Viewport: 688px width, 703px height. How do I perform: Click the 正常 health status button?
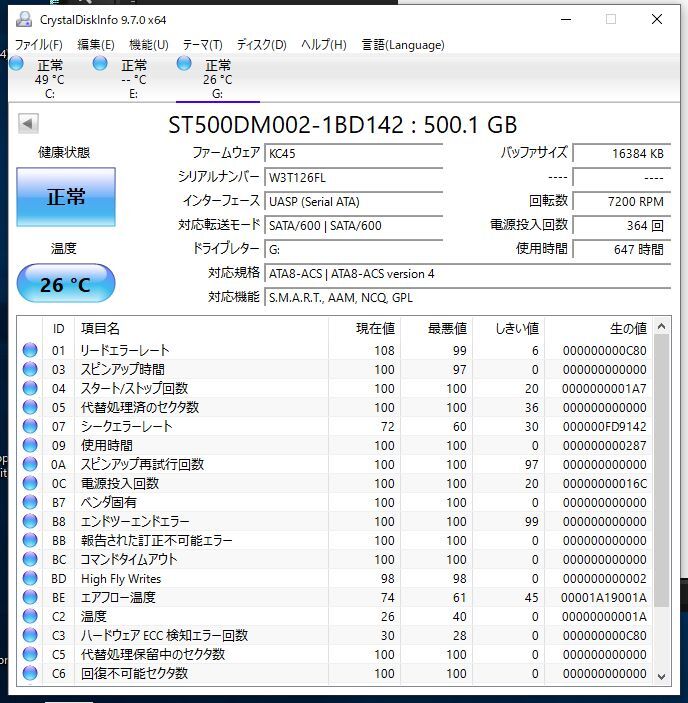pyautogui.click(x=66, y=197)
